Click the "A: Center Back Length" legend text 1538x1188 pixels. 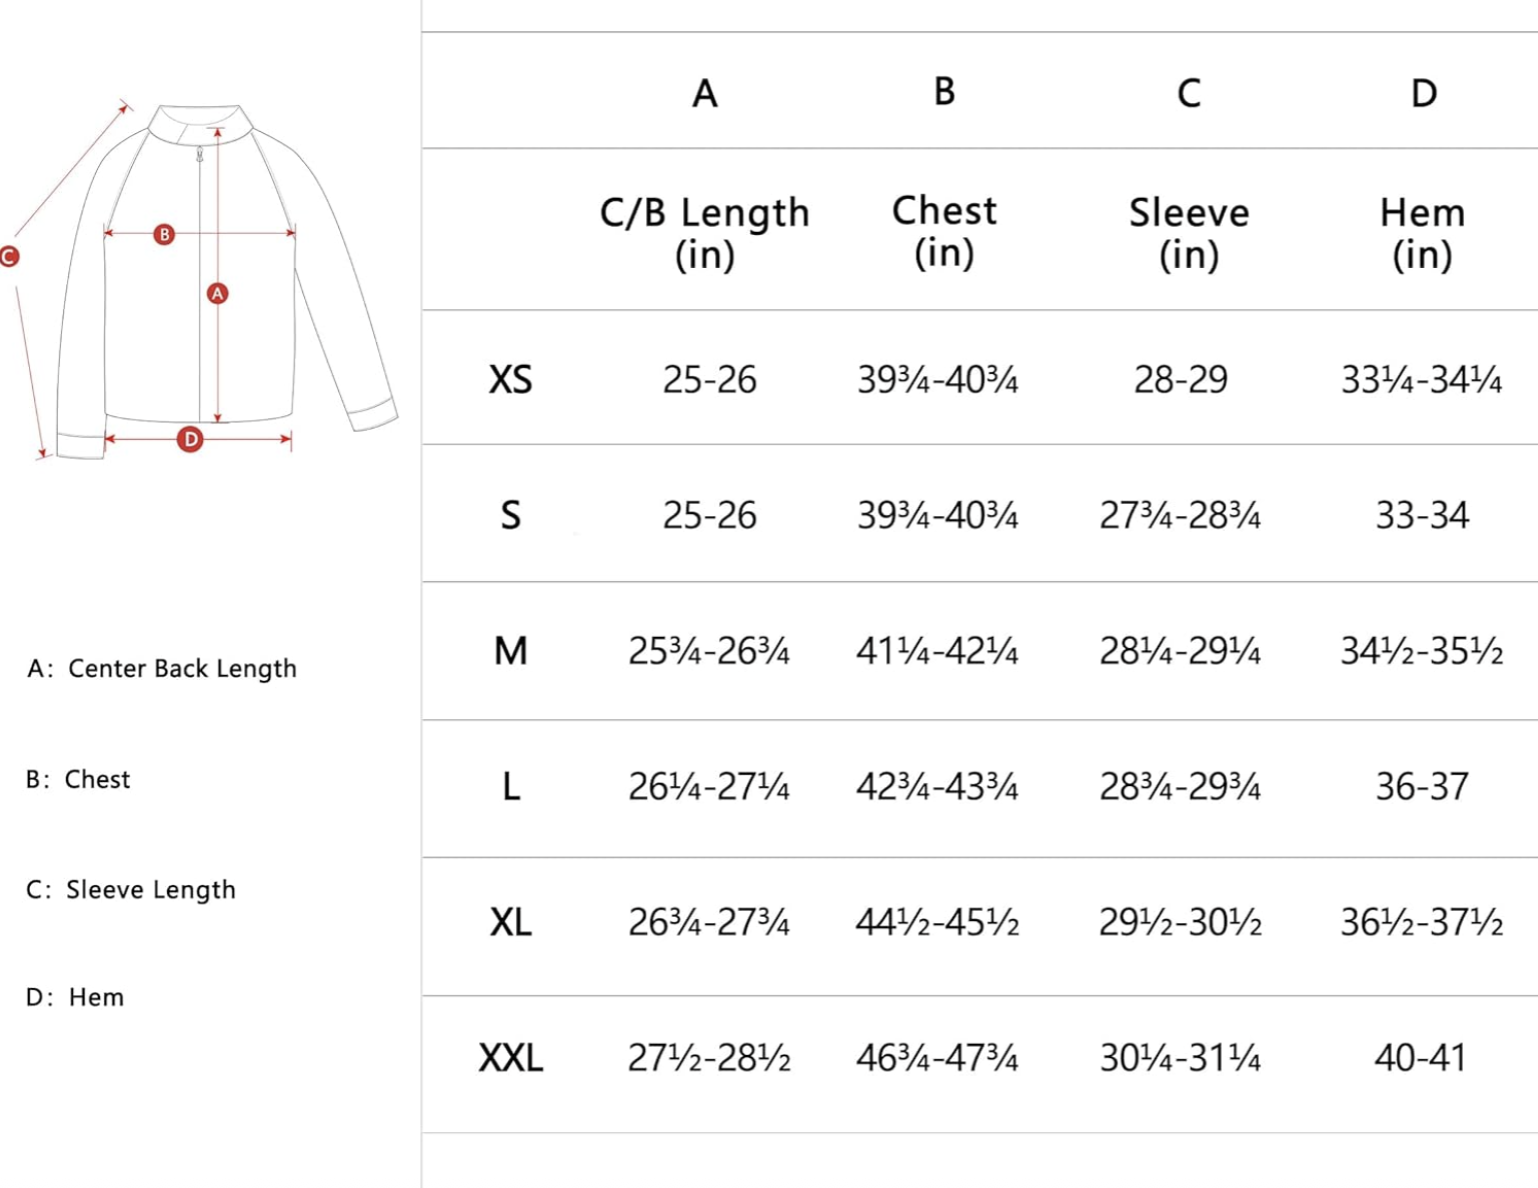coord(162,668)
